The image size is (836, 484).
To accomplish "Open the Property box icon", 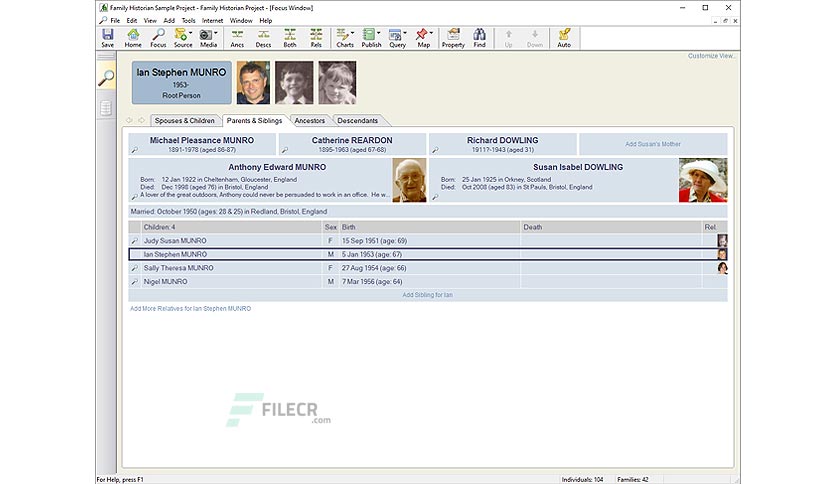I will (453, 38).
